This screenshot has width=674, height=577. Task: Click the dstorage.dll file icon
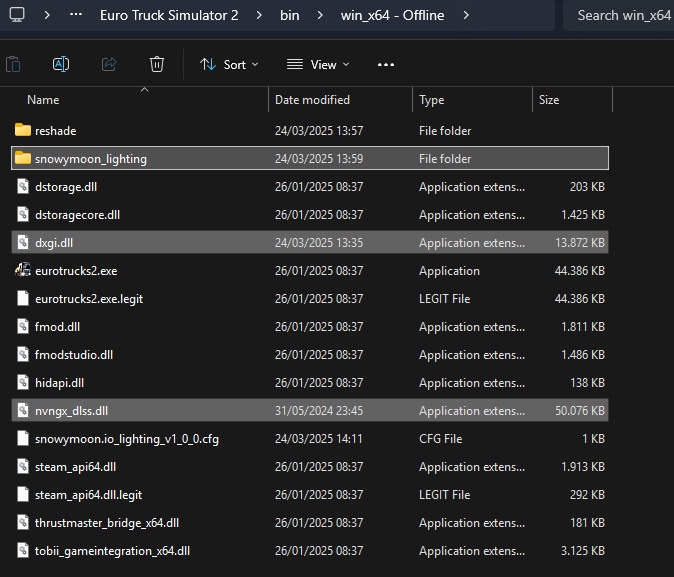tap(23, 186)
